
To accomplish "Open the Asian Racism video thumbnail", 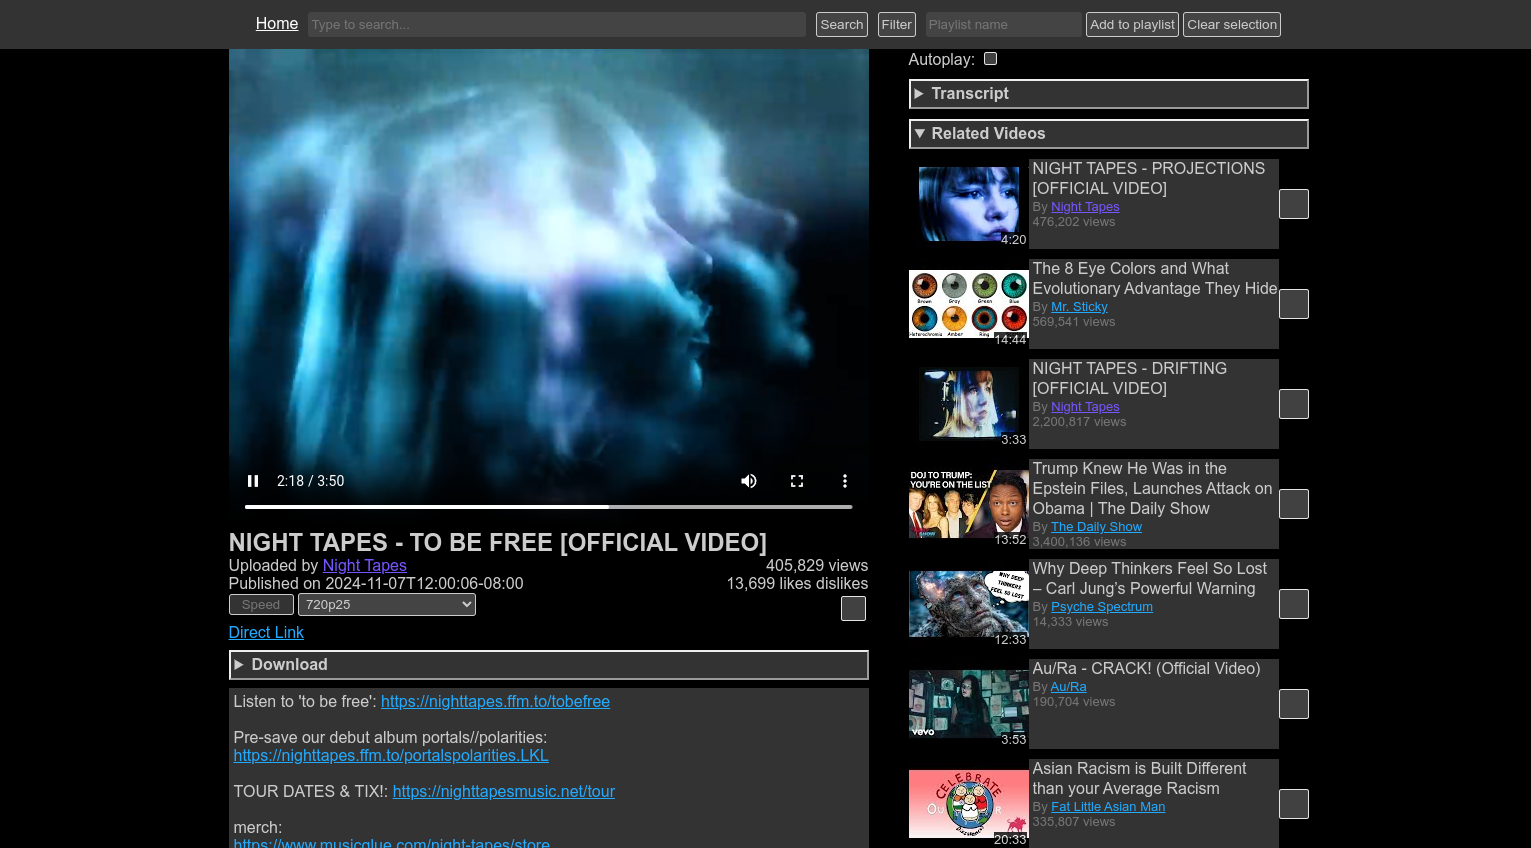I will click(968, 804).
